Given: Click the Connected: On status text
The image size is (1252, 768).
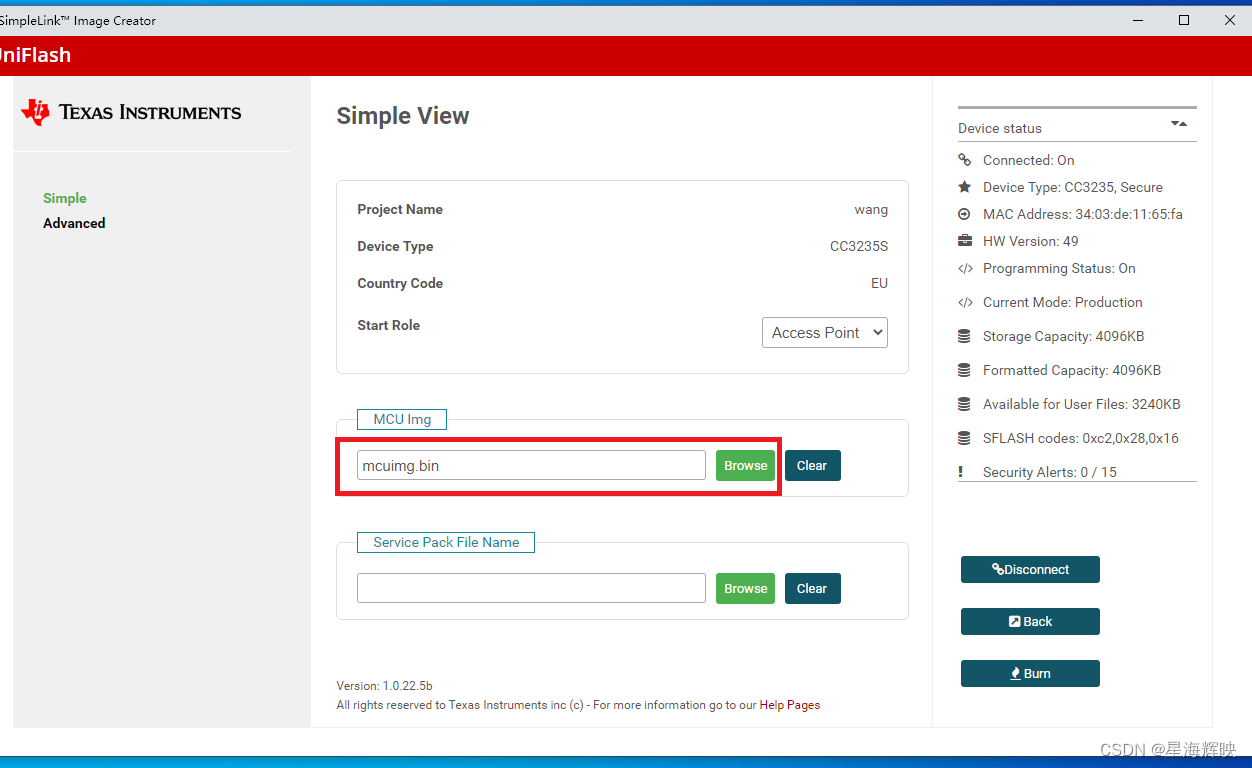Looking at the screenshot, I should coord(1029,160).
